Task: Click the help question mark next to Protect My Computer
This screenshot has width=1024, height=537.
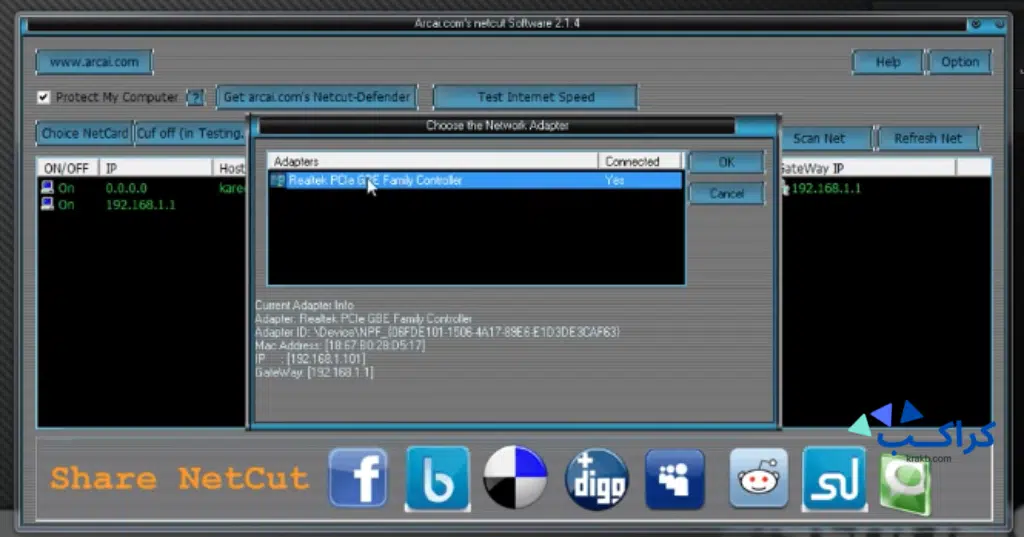Action: tap(195, 97)
